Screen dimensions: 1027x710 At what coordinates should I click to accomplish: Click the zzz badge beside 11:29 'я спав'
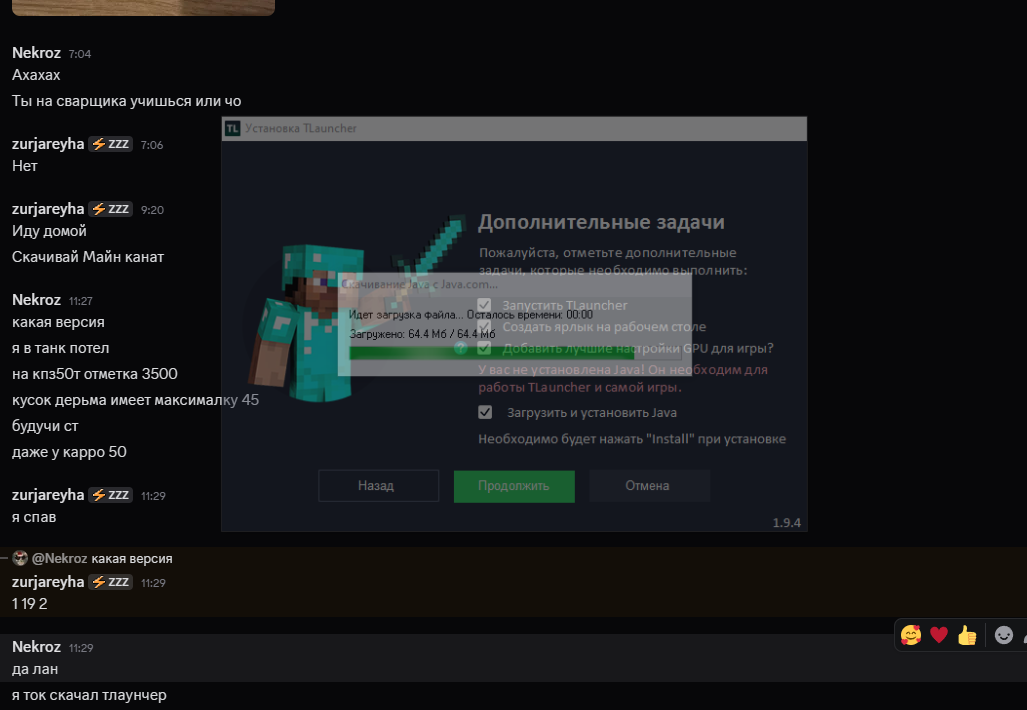111,495
